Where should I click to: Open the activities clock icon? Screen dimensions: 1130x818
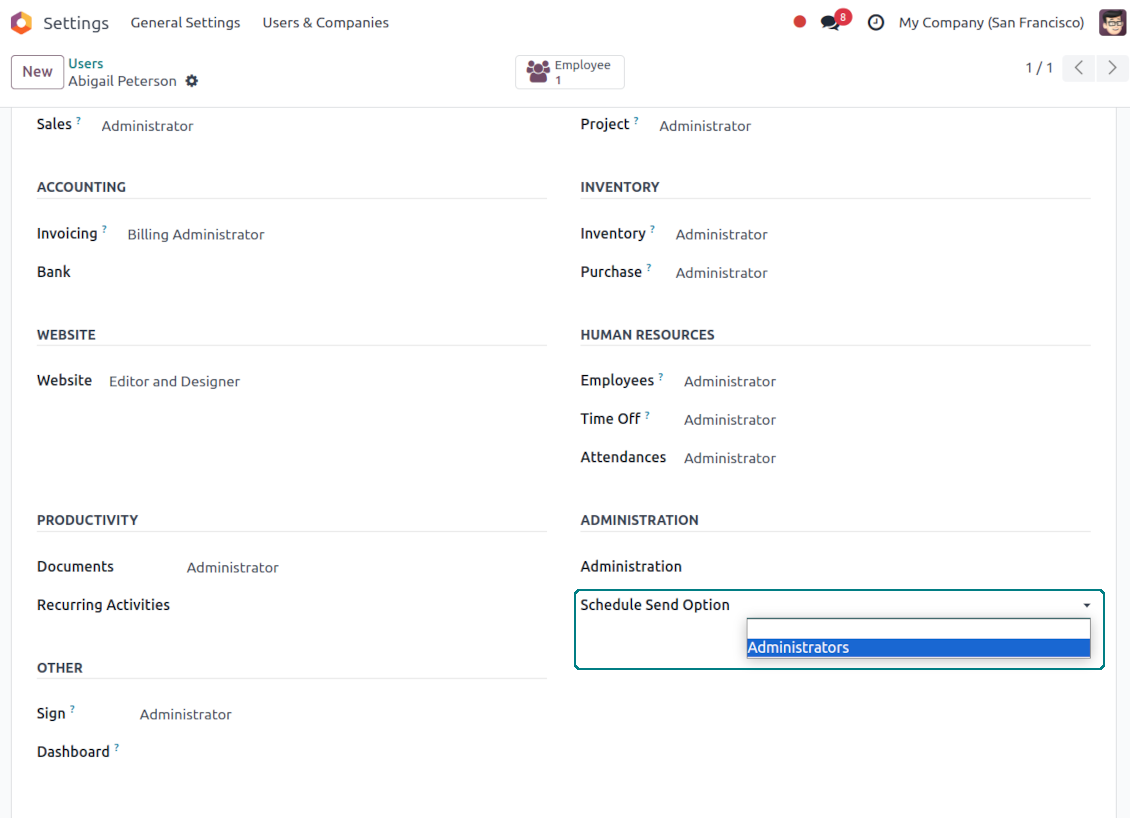tap(876, 23)
